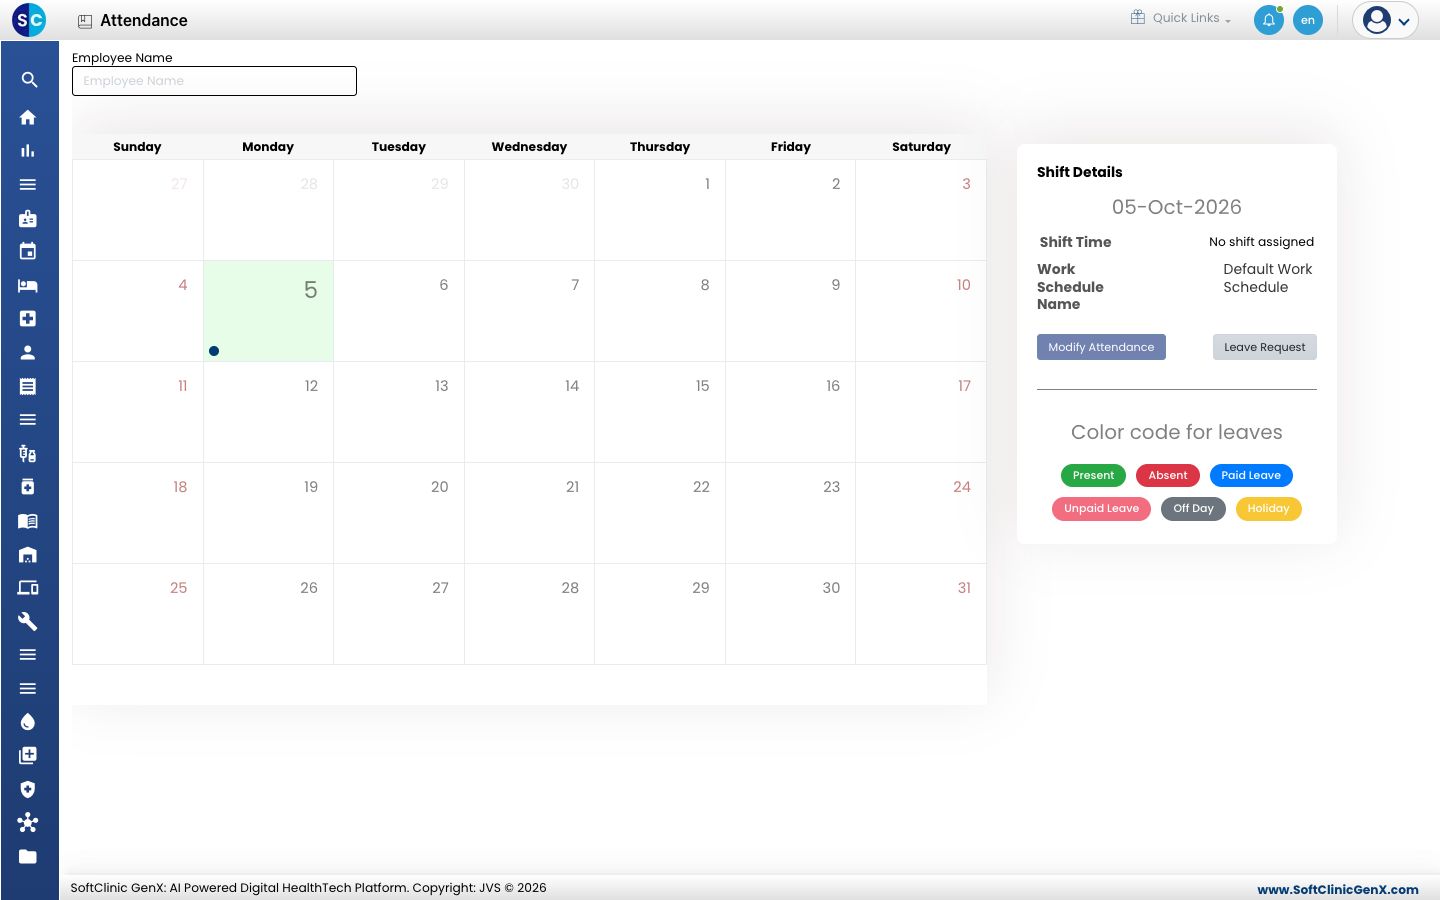Open the receipt billing icon in sidebar
Image resolution: width=1440 pixels, height=900 pixels.
[x=28, y=386]
